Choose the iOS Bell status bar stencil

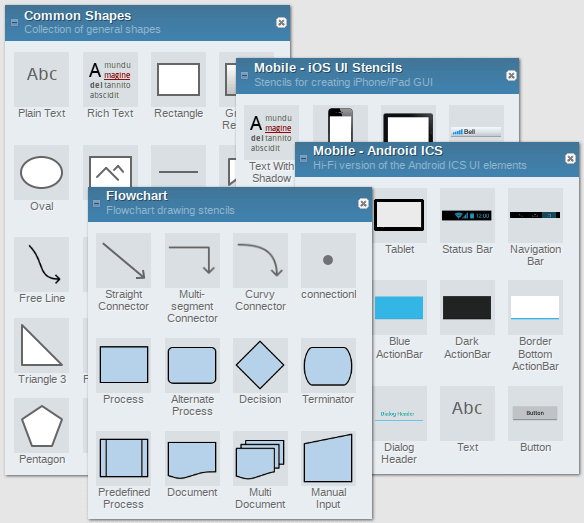(476, 124)
